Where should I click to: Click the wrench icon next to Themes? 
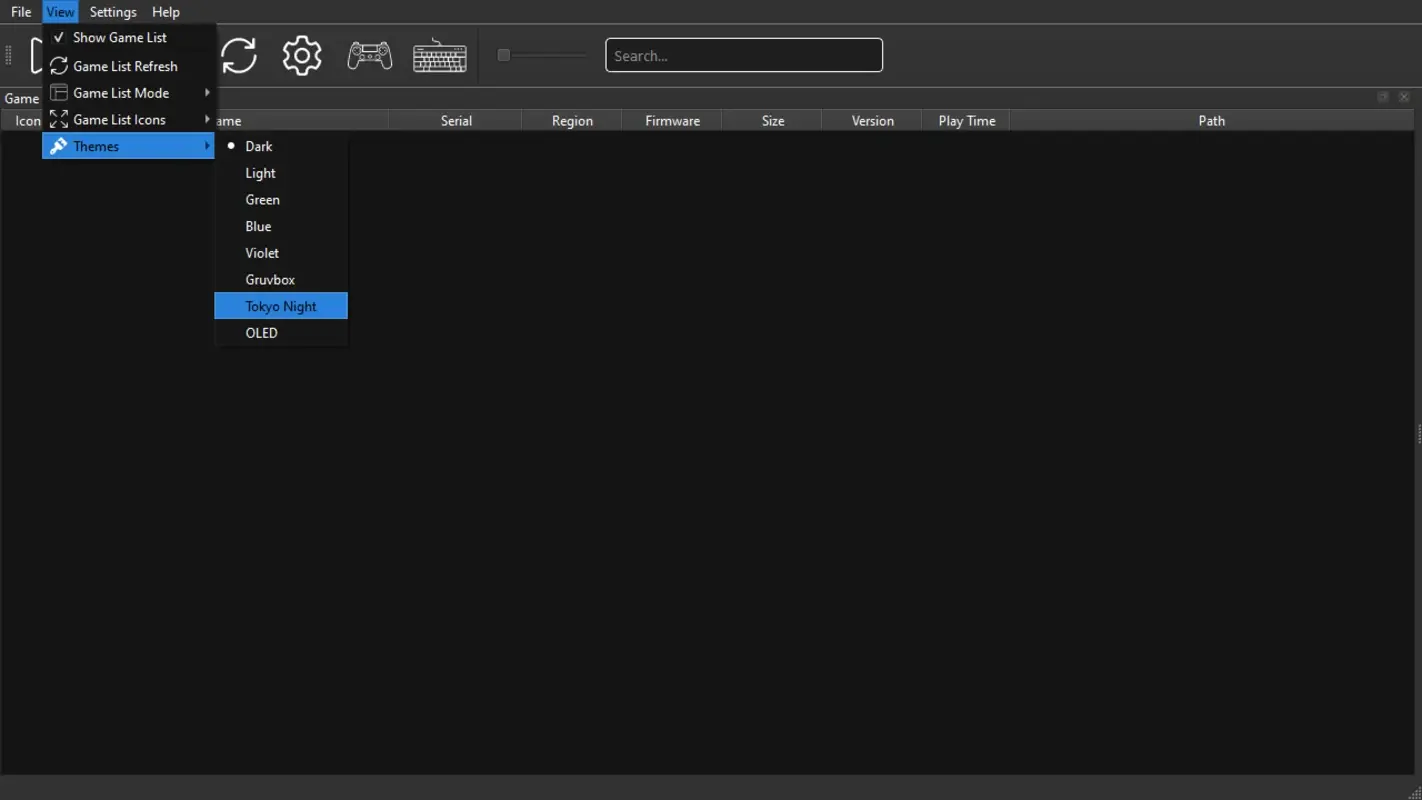59,145
